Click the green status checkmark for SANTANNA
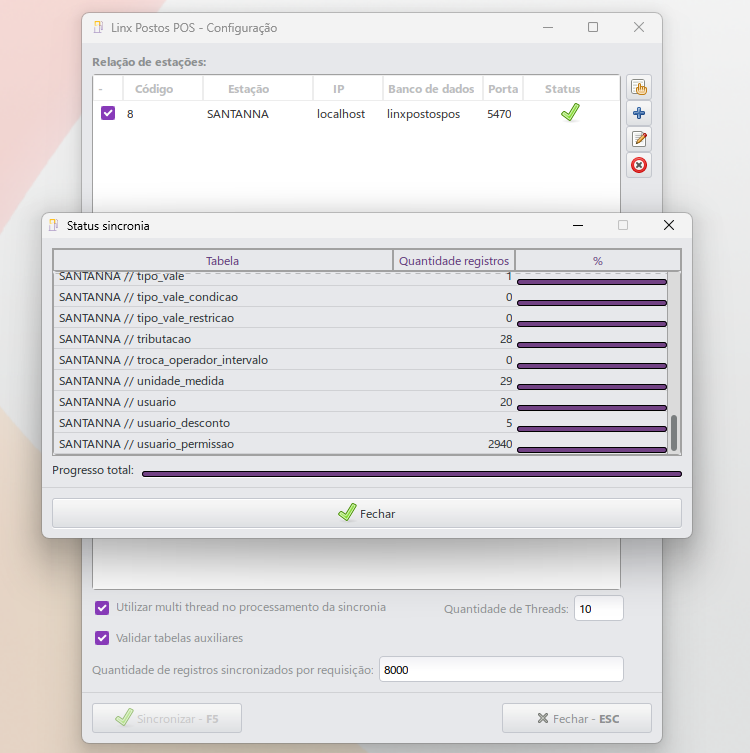Image resolution: width=750 pixels, height=753 pixels. (x=570, y=113)
